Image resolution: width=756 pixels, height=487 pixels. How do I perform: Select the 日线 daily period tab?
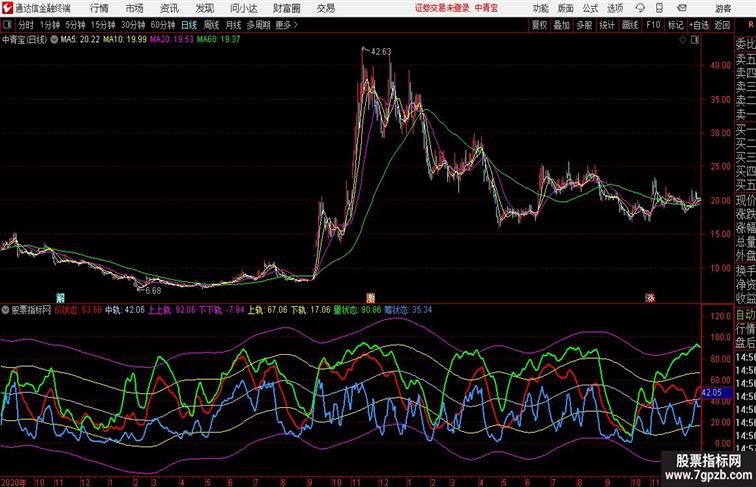189,25
